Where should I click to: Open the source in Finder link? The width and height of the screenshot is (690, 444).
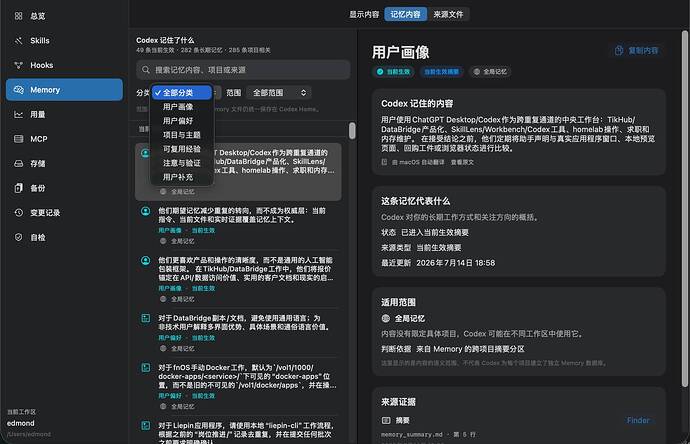(x=638, y=420)
